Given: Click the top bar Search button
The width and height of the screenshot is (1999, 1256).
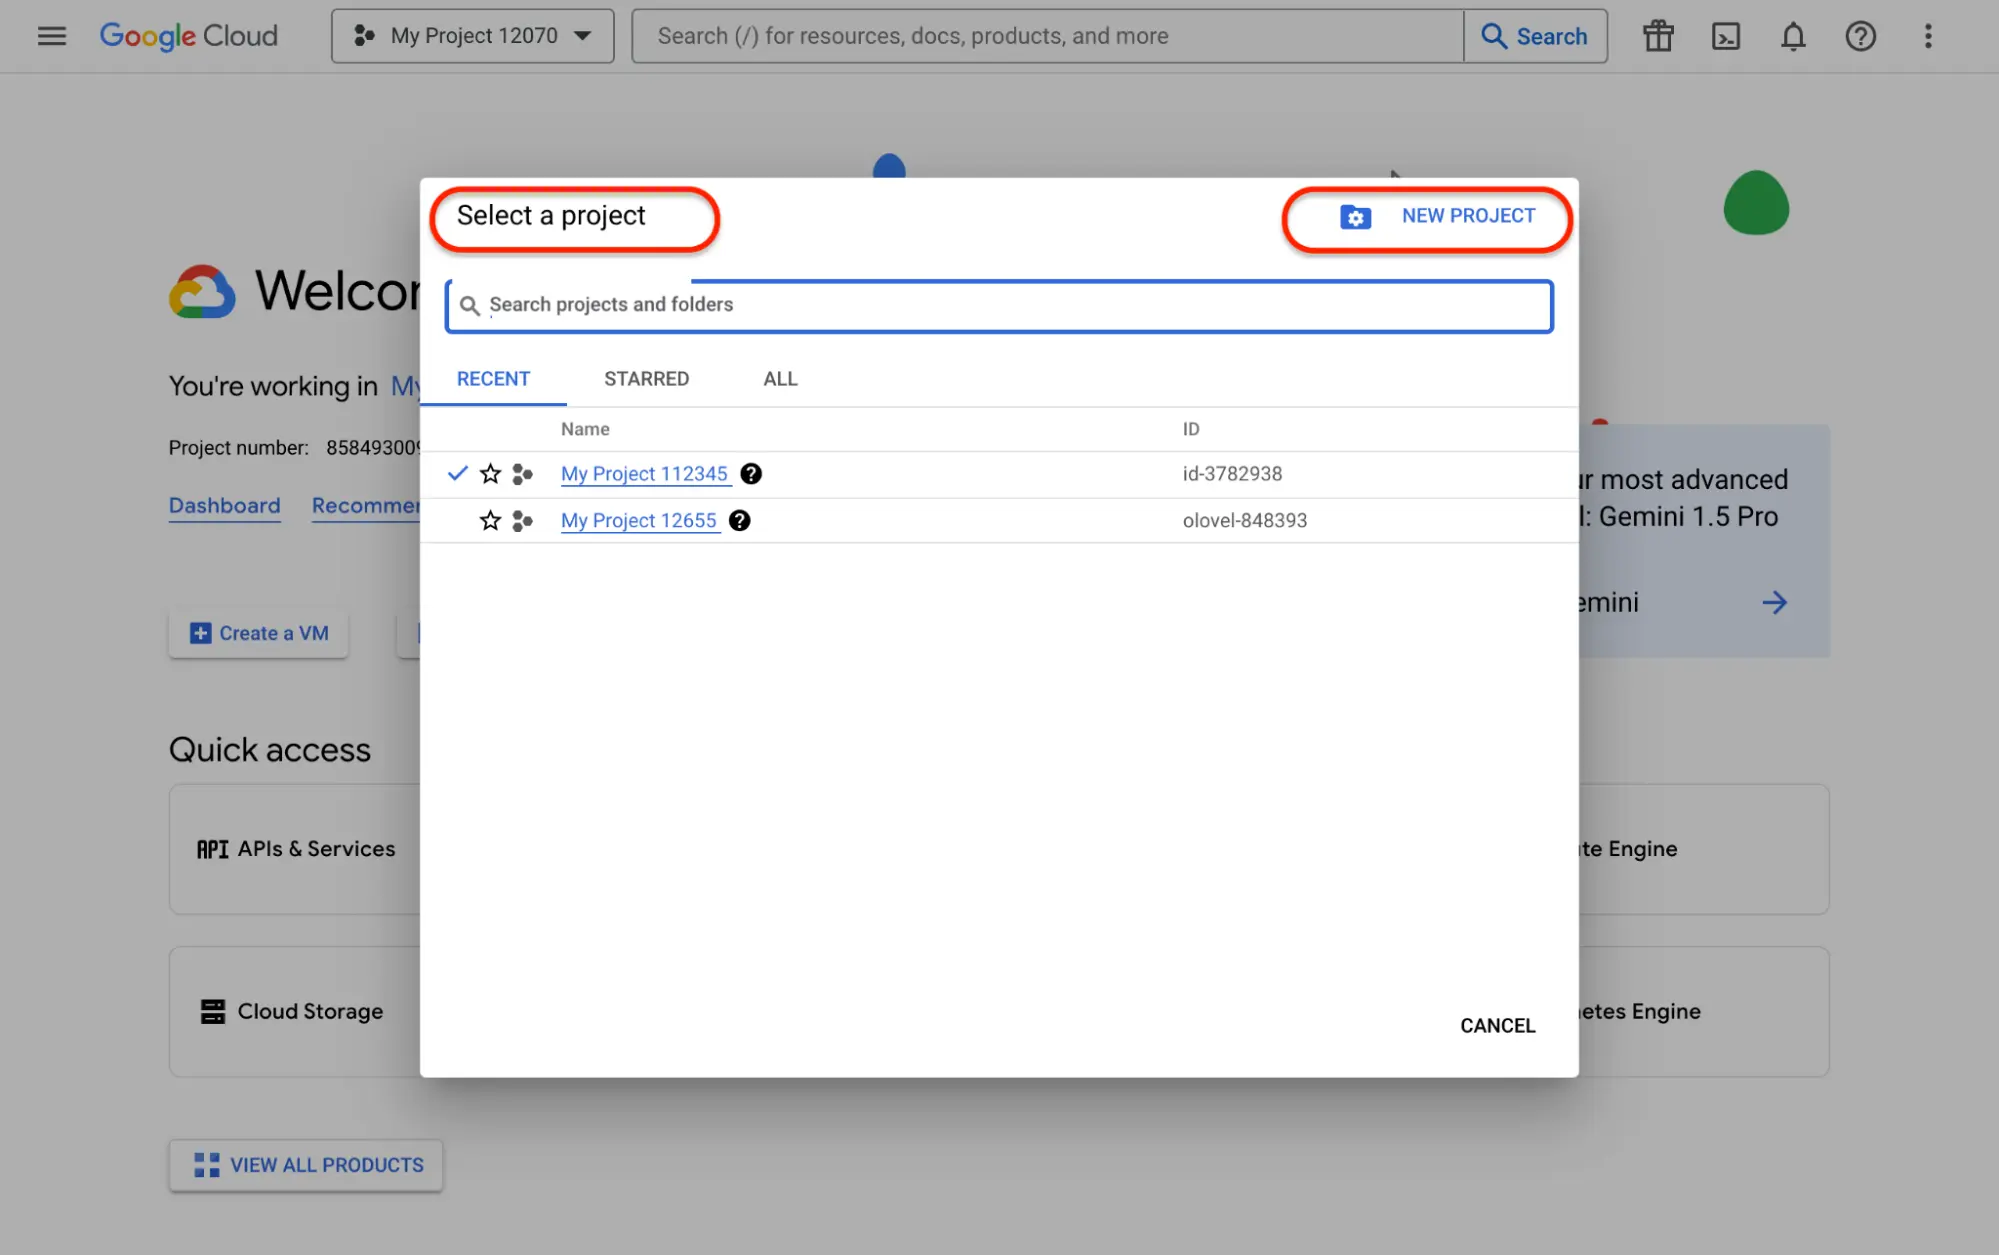Looking at the screenshot, I should pos(1535,36).
